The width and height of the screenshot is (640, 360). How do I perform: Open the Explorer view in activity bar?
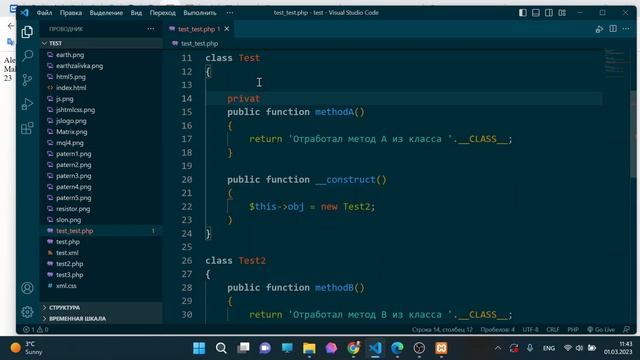(27, 32)
